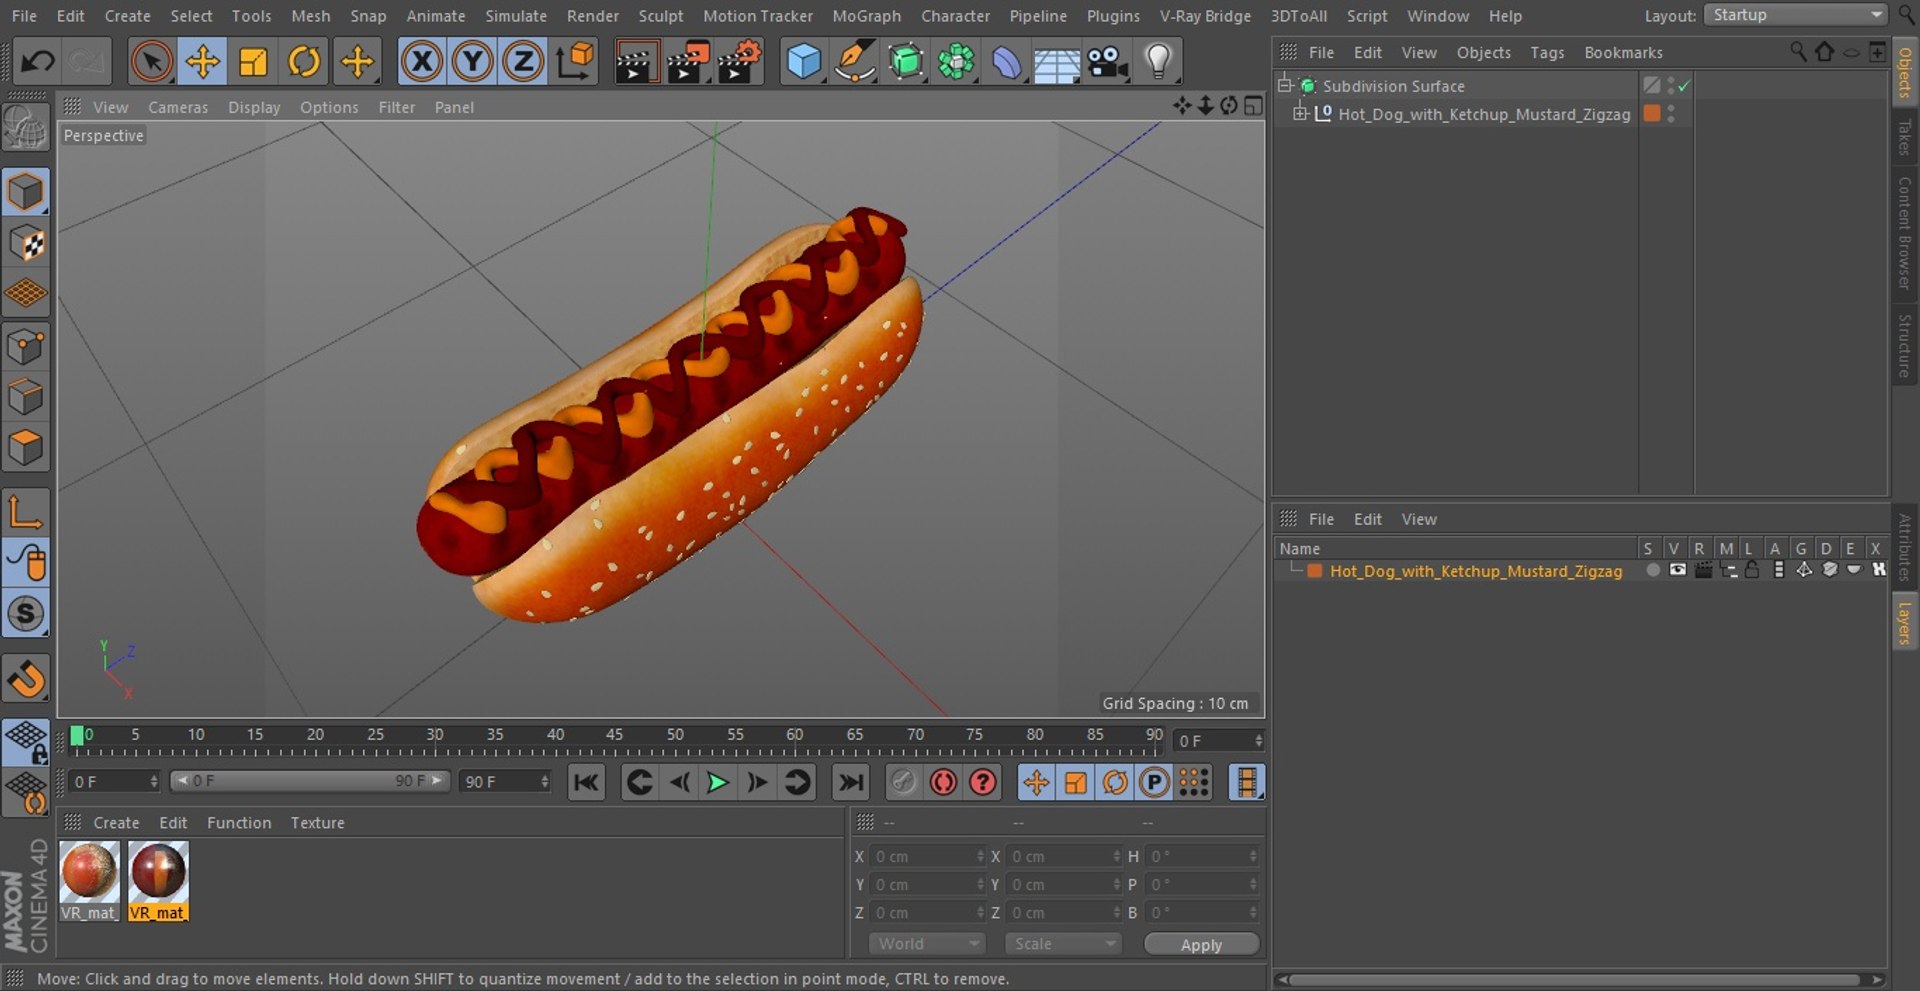Toggle lock on Hot_Dog layer
The image size is (1920, 991).
click(x=1752, y=570)
